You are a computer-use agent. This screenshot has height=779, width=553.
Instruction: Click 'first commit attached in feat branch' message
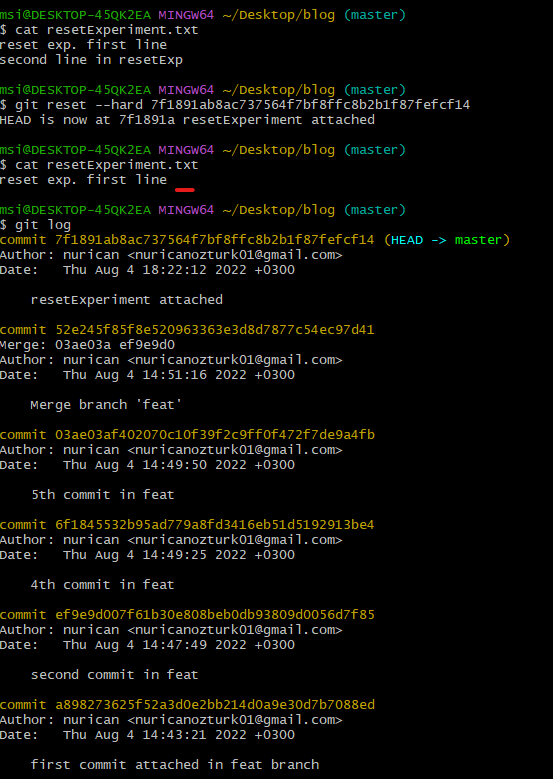tap(175, 765)
